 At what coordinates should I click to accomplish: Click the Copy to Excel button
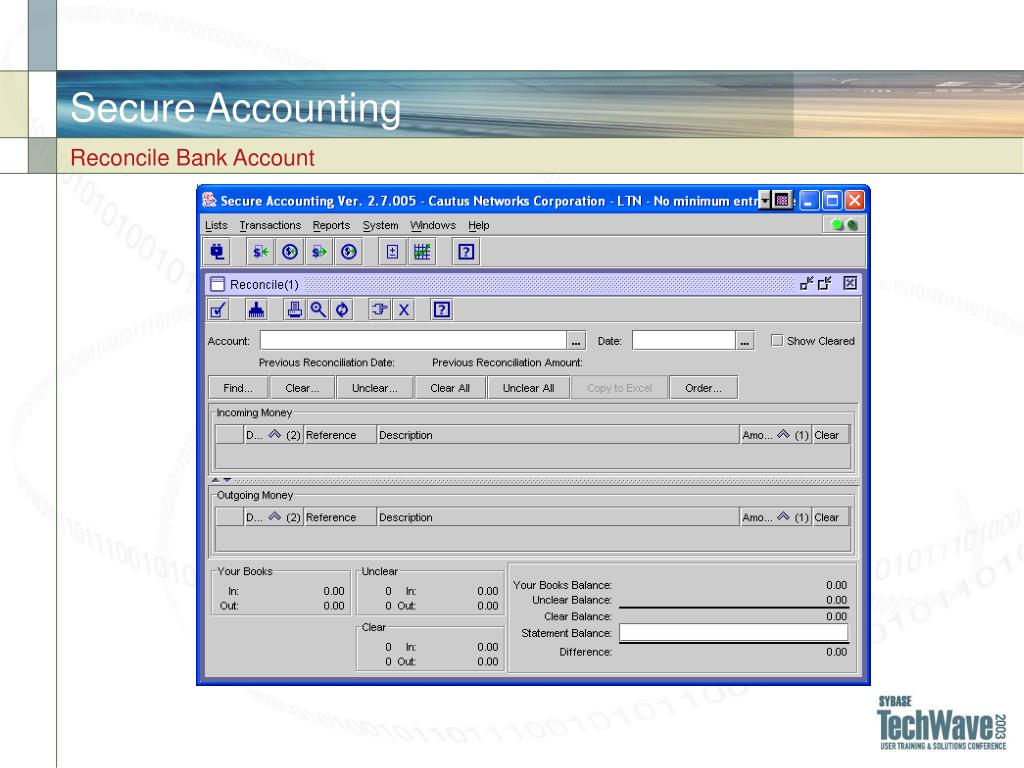pyautogui.click(x=619, y=388)
